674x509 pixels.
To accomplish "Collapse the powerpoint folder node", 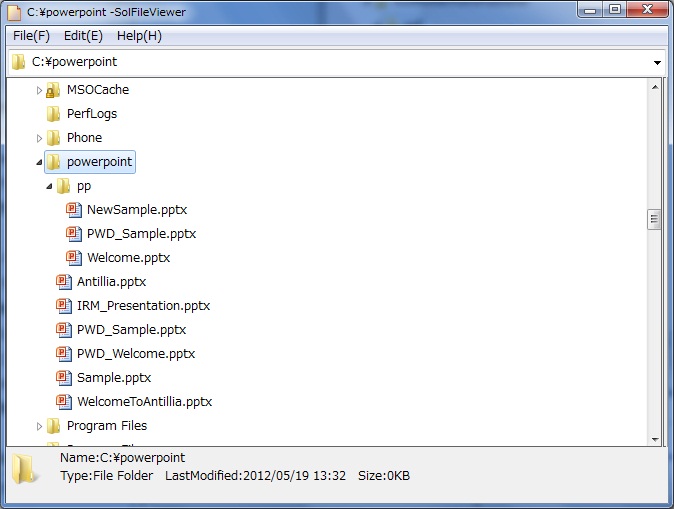I will (39, 163).
